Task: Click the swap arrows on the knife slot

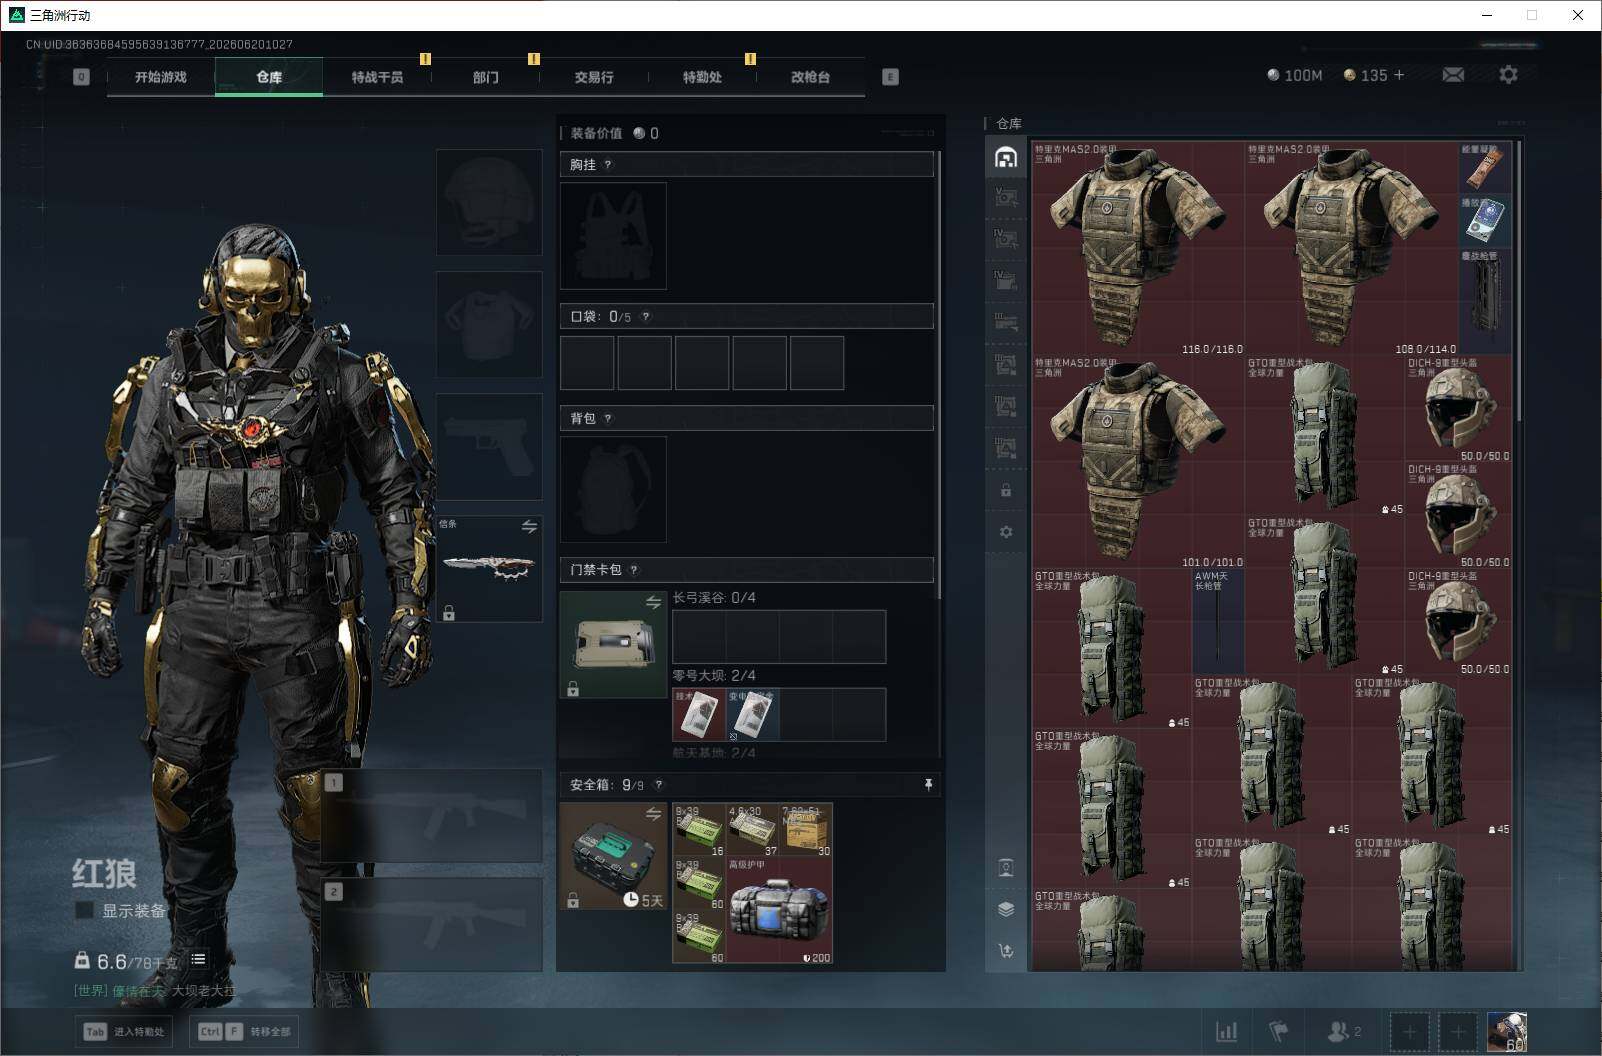Action: point(529,526)
